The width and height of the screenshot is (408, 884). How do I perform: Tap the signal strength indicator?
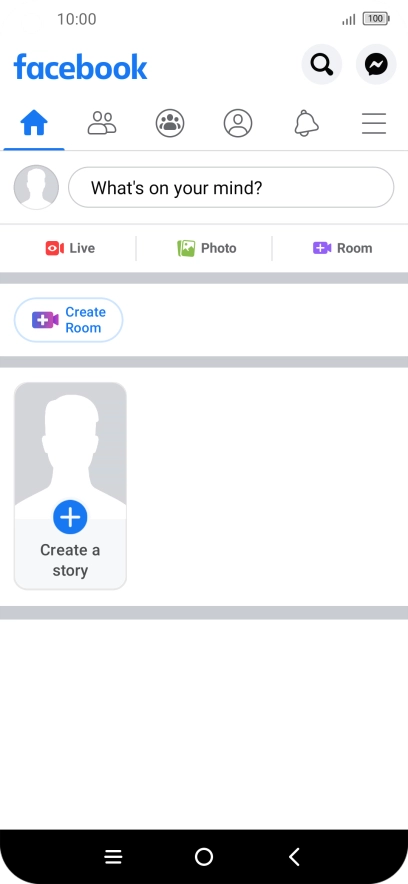click(349, 20)
